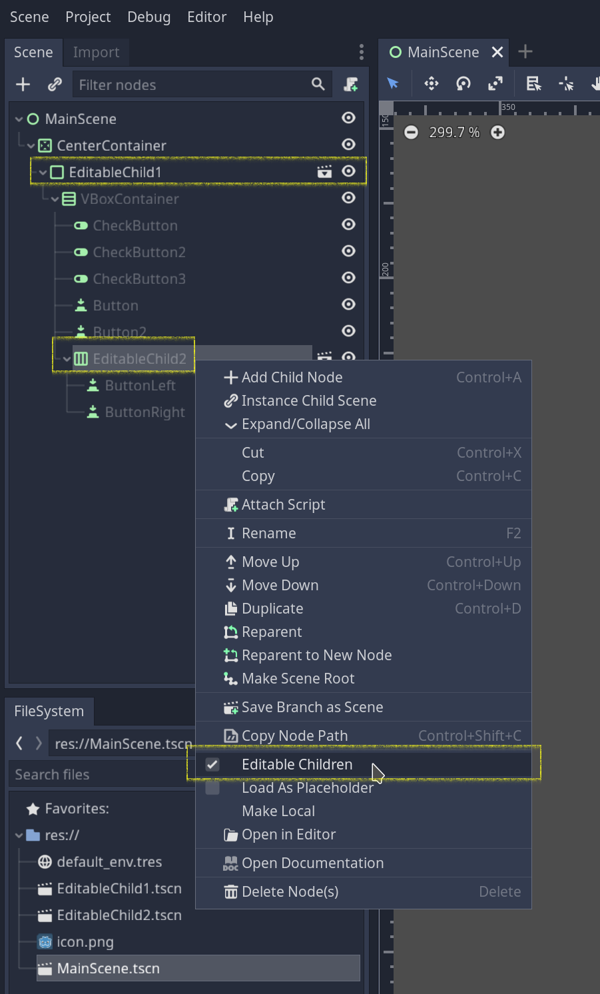Click the Select Mode arrow tool
This screenshot has width=600, height=994.
pyautogui.click(x=393, y=84)
